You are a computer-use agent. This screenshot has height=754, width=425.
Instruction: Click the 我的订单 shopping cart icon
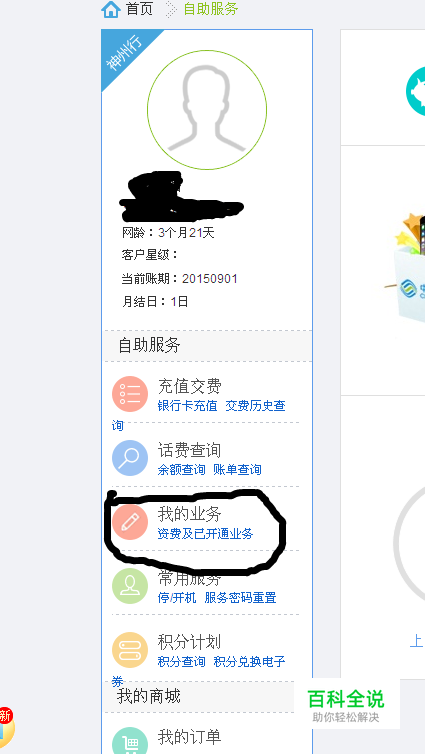130,741
